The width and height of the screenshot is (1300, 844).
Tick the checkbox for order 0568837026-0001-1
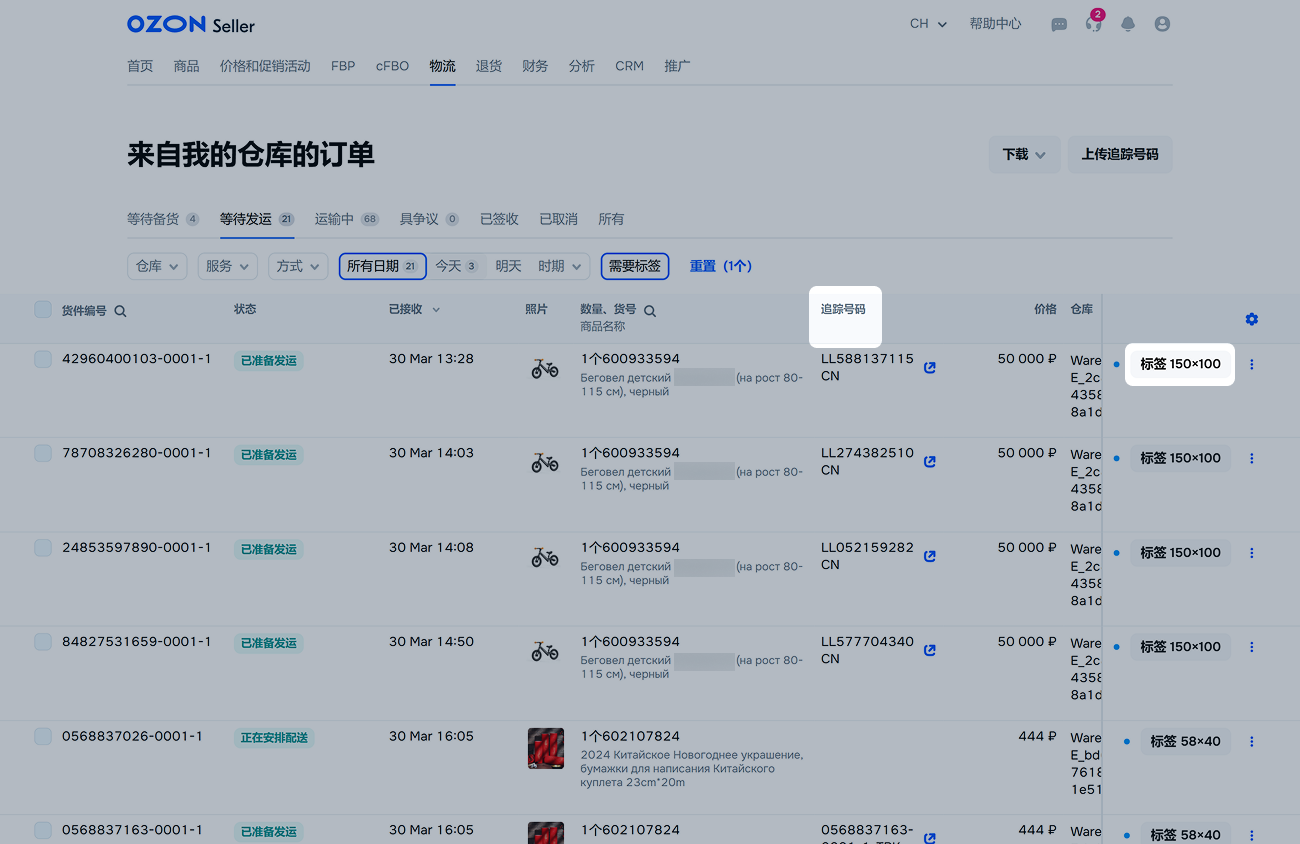point(43,737)
